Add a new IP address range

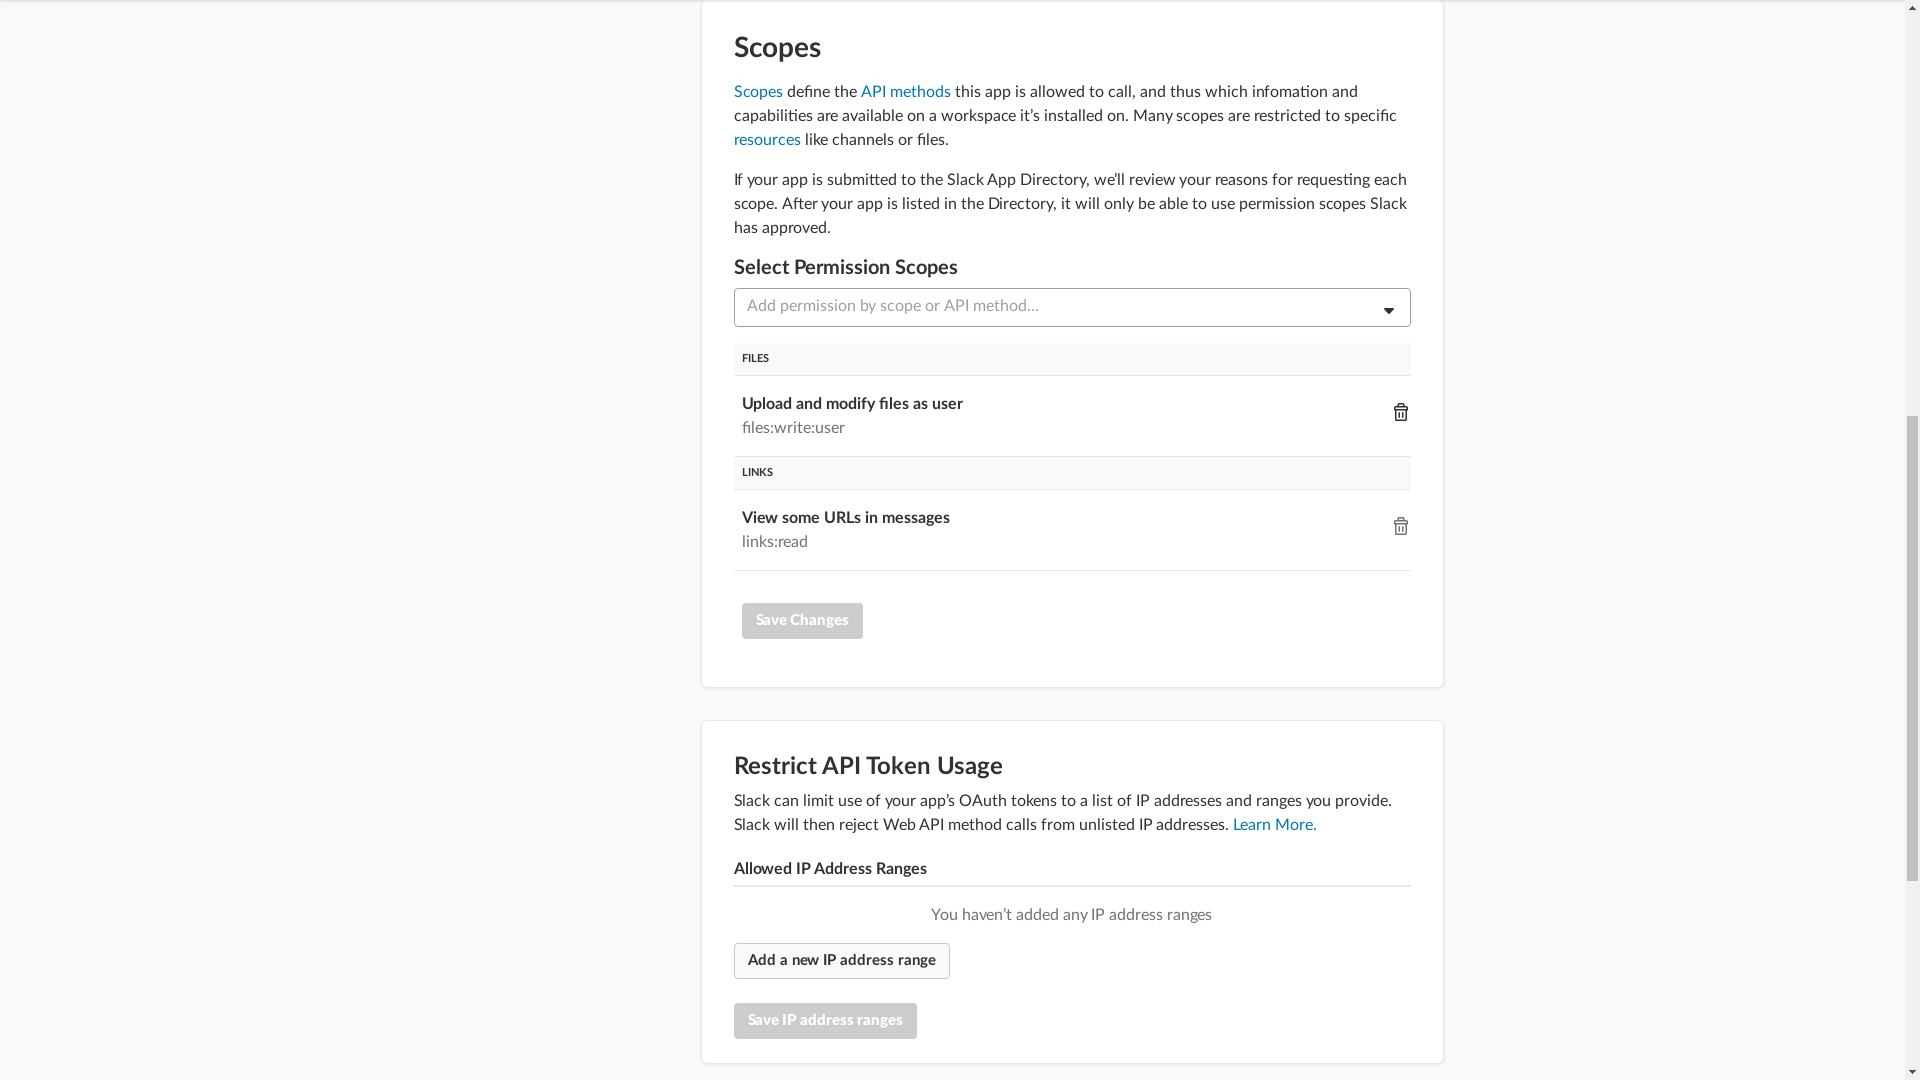(841, 961)
